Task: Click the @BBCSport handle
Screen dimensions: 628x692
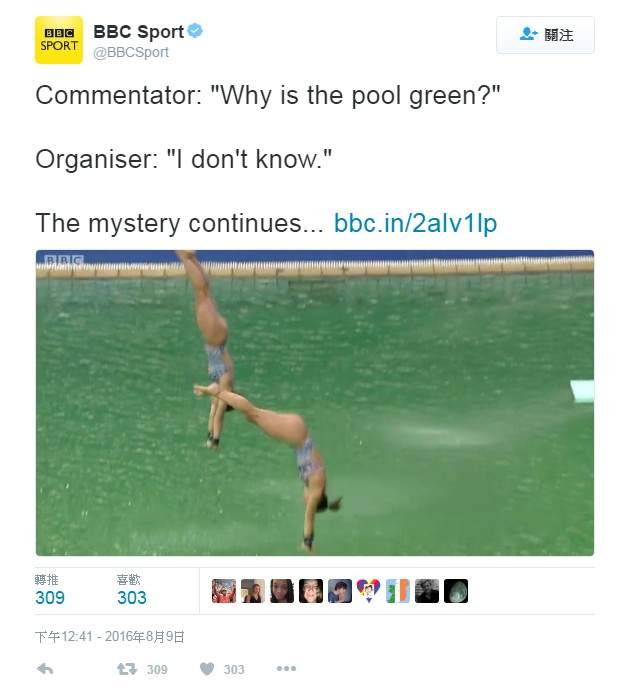Action: coord(131,52)
